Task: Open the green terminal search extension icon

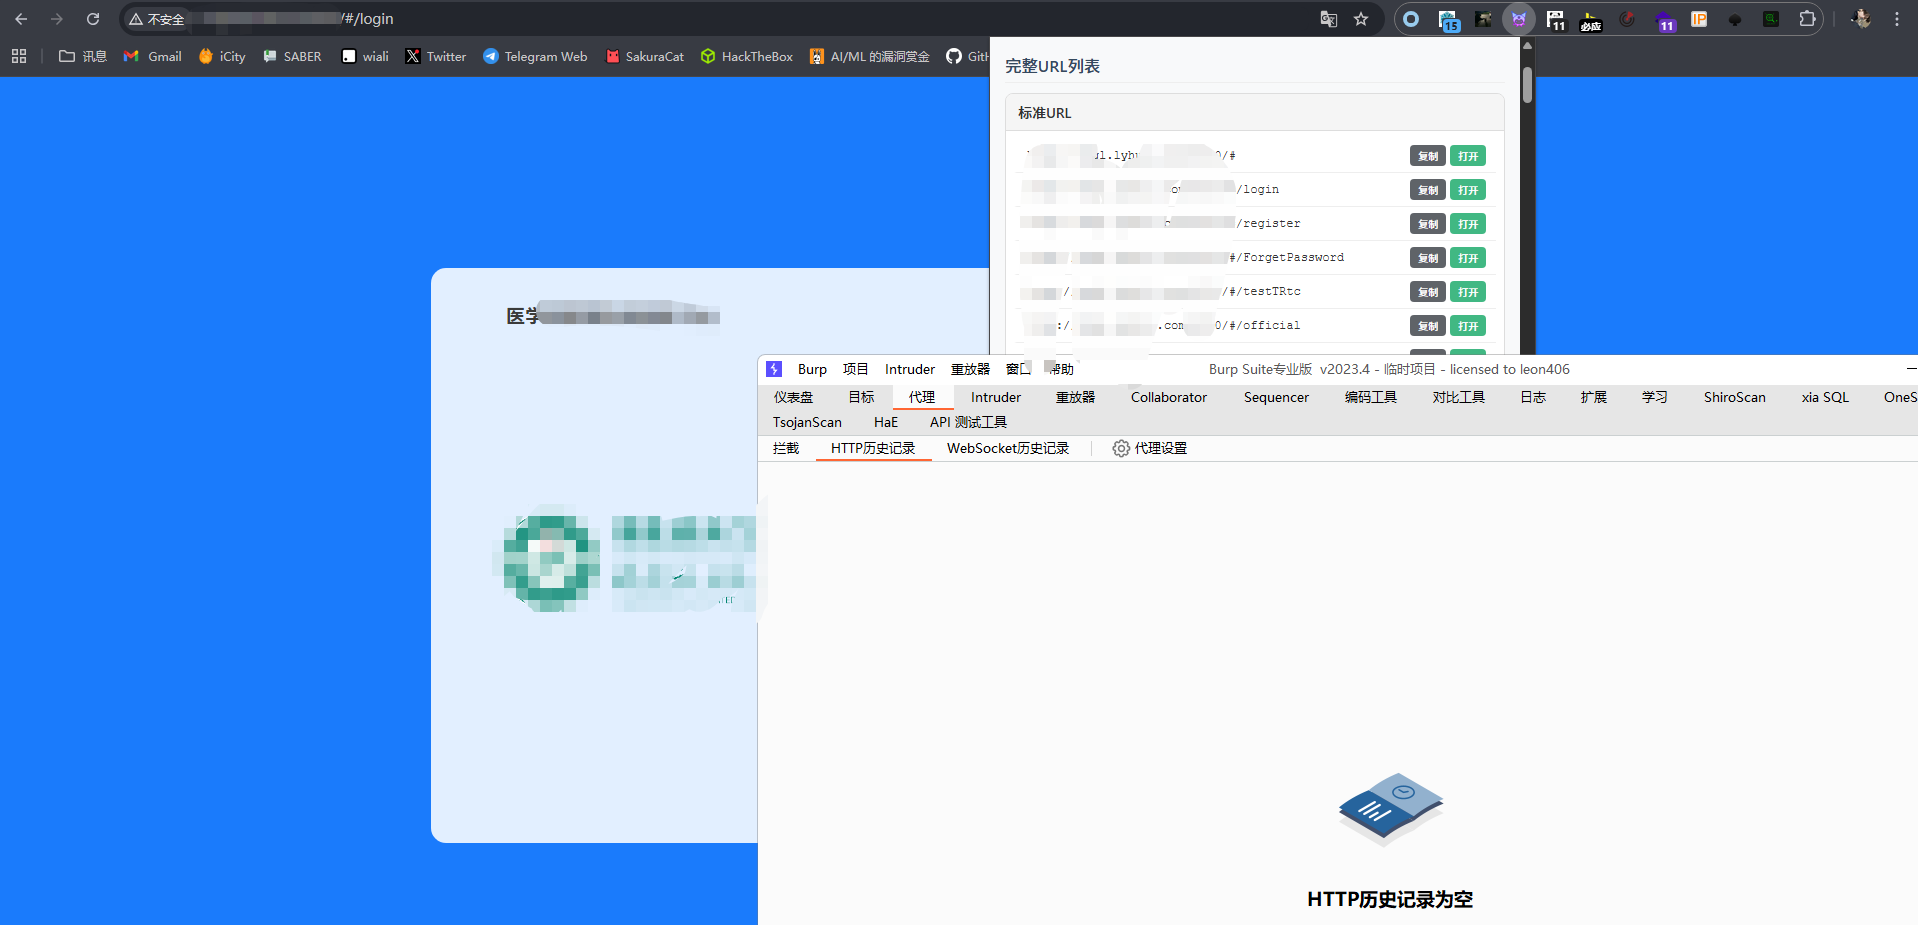Action: coord(1771,19)
